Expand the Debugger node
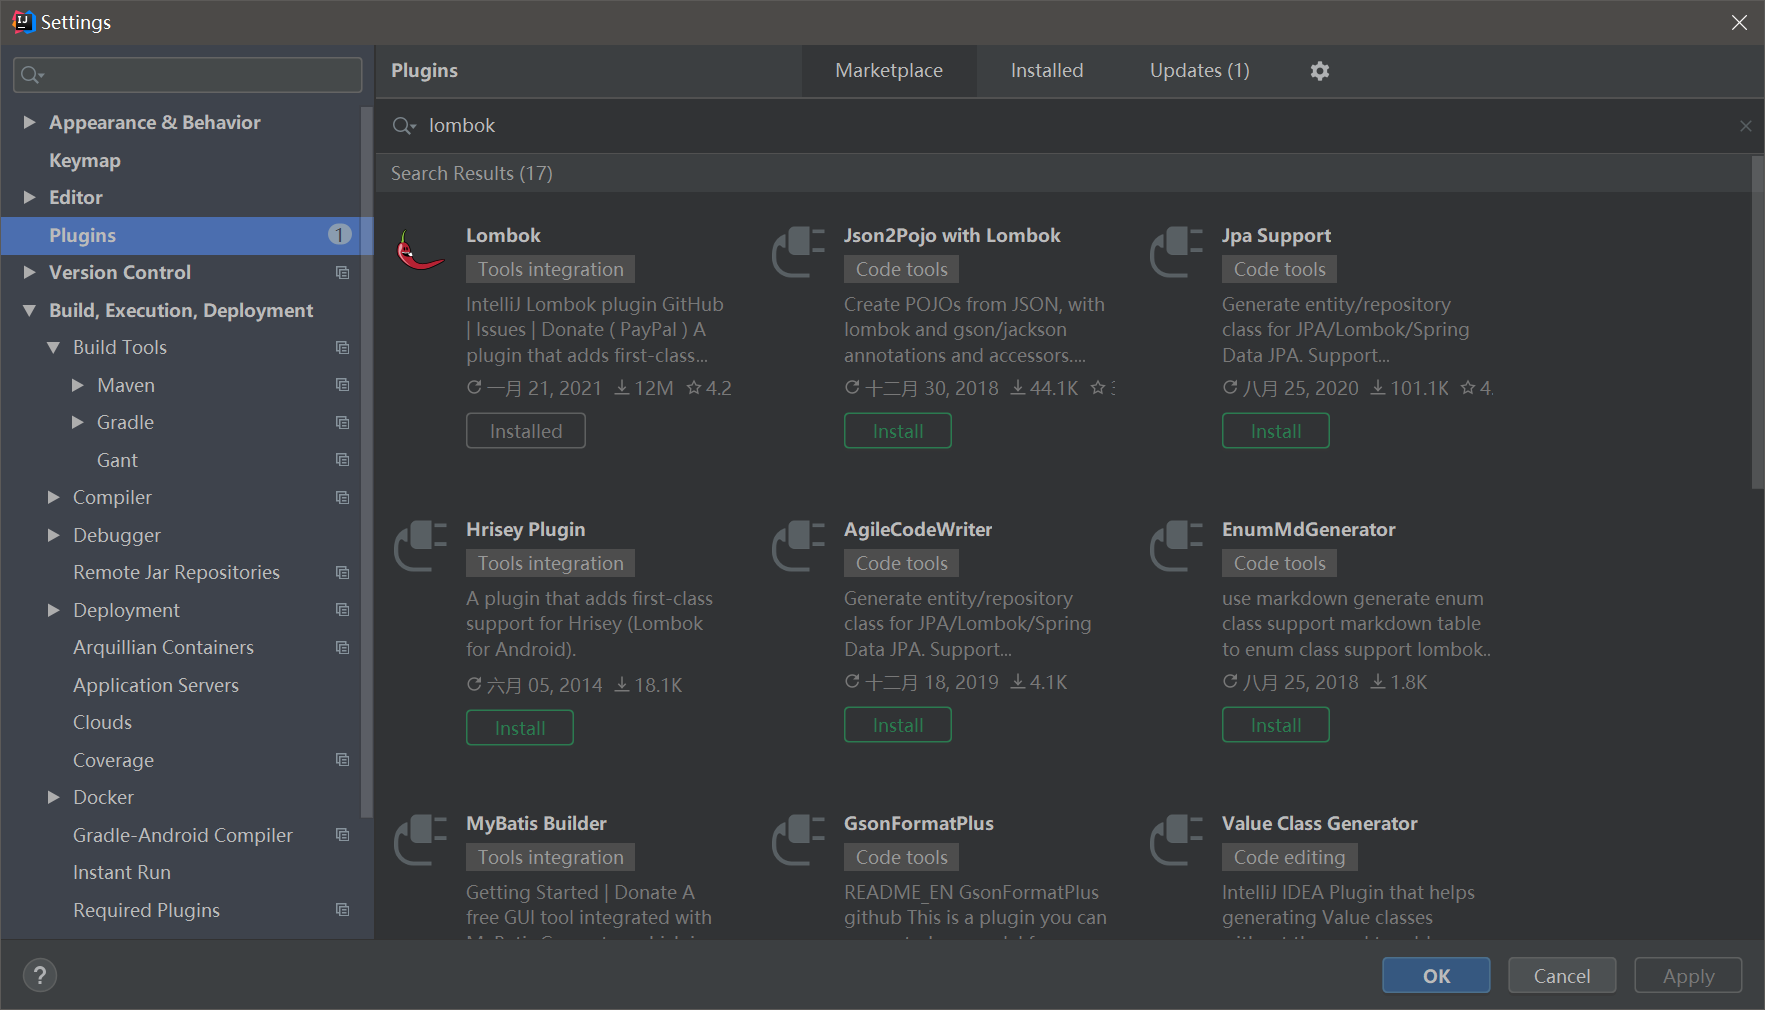The image size is (1765, 1010). [x=53, y=535]
